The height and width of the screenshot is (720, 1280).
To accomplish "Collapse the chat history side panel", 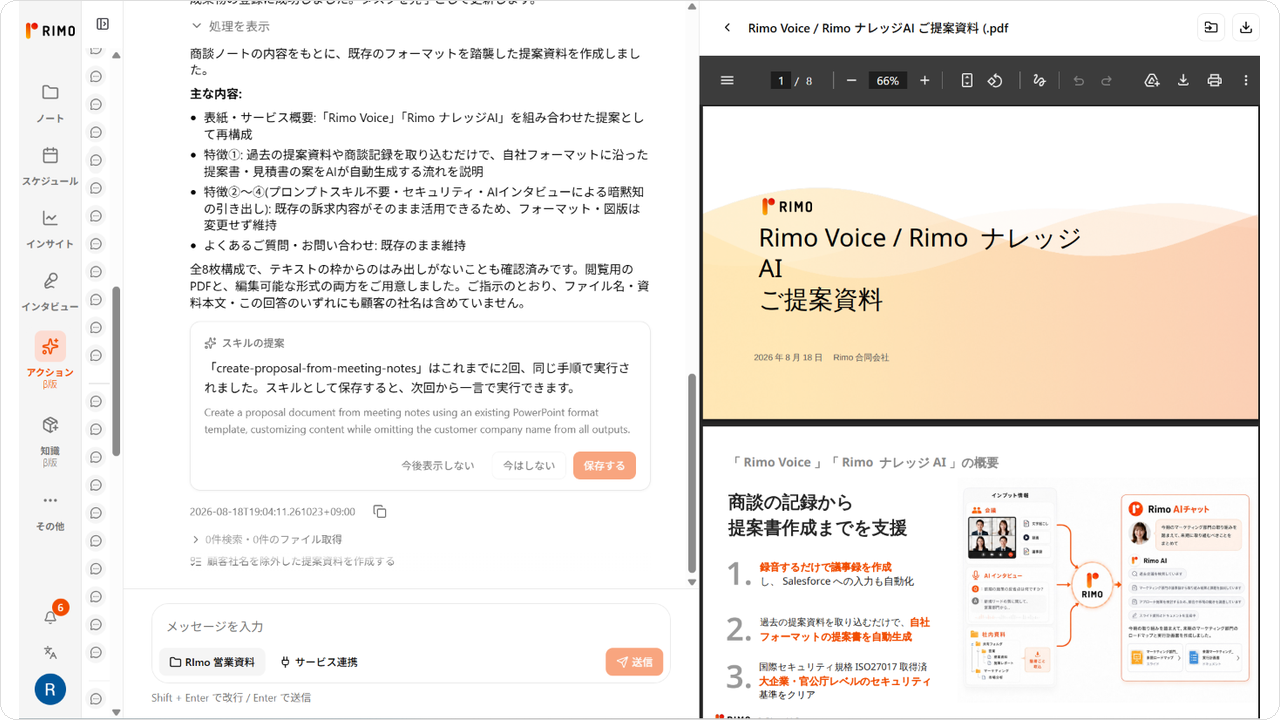I will click(x=103, y=24).
